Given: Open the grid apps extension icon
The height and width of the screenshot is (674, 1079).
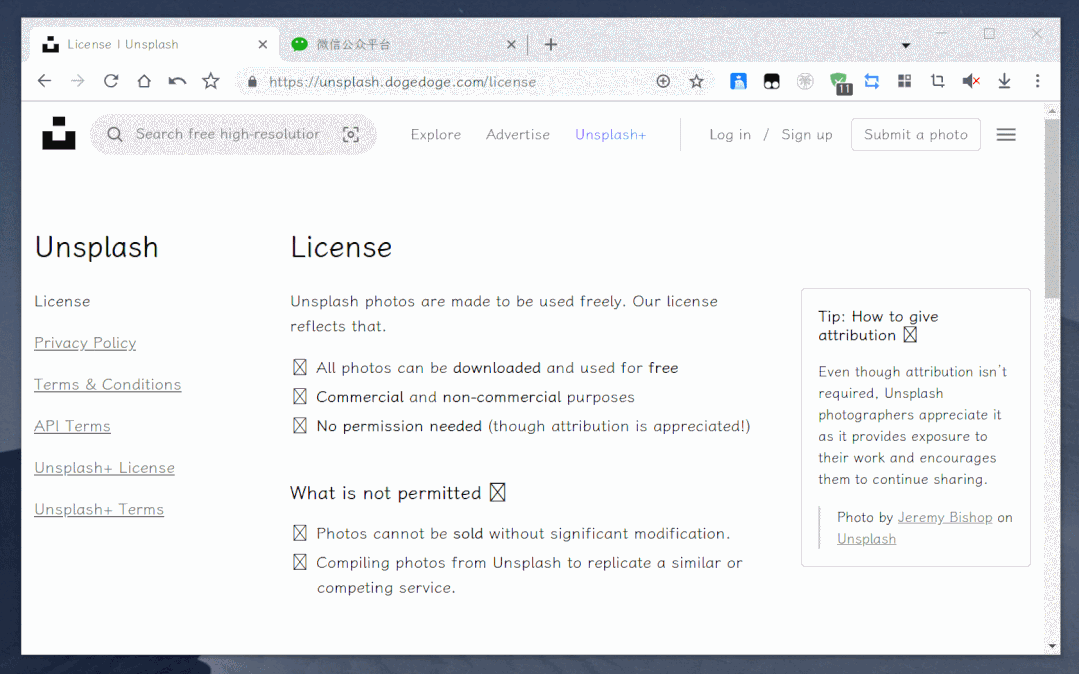Looking at the screenshot, I should tap(905, 81).
